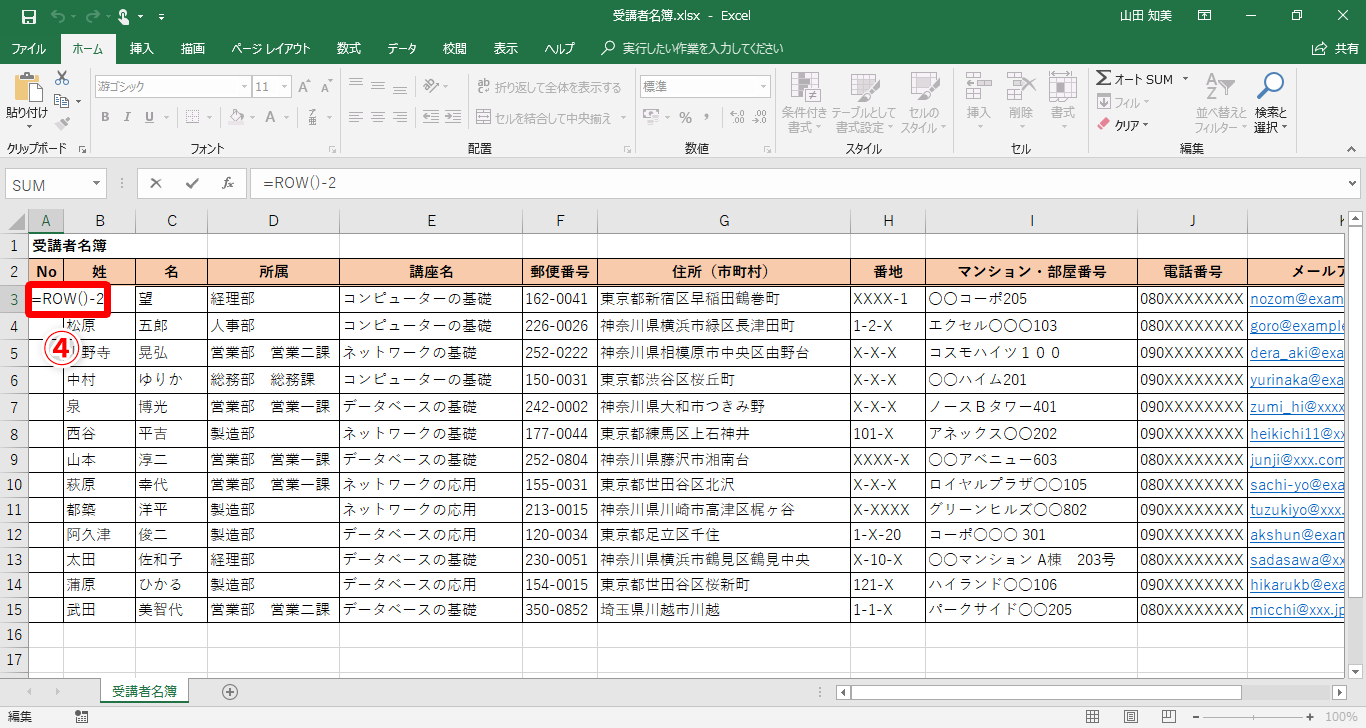This screenshot has width=1366, height=728.
Task: Click the email link nozom@exam in row 3
Action: click(x=1297, y=298)
